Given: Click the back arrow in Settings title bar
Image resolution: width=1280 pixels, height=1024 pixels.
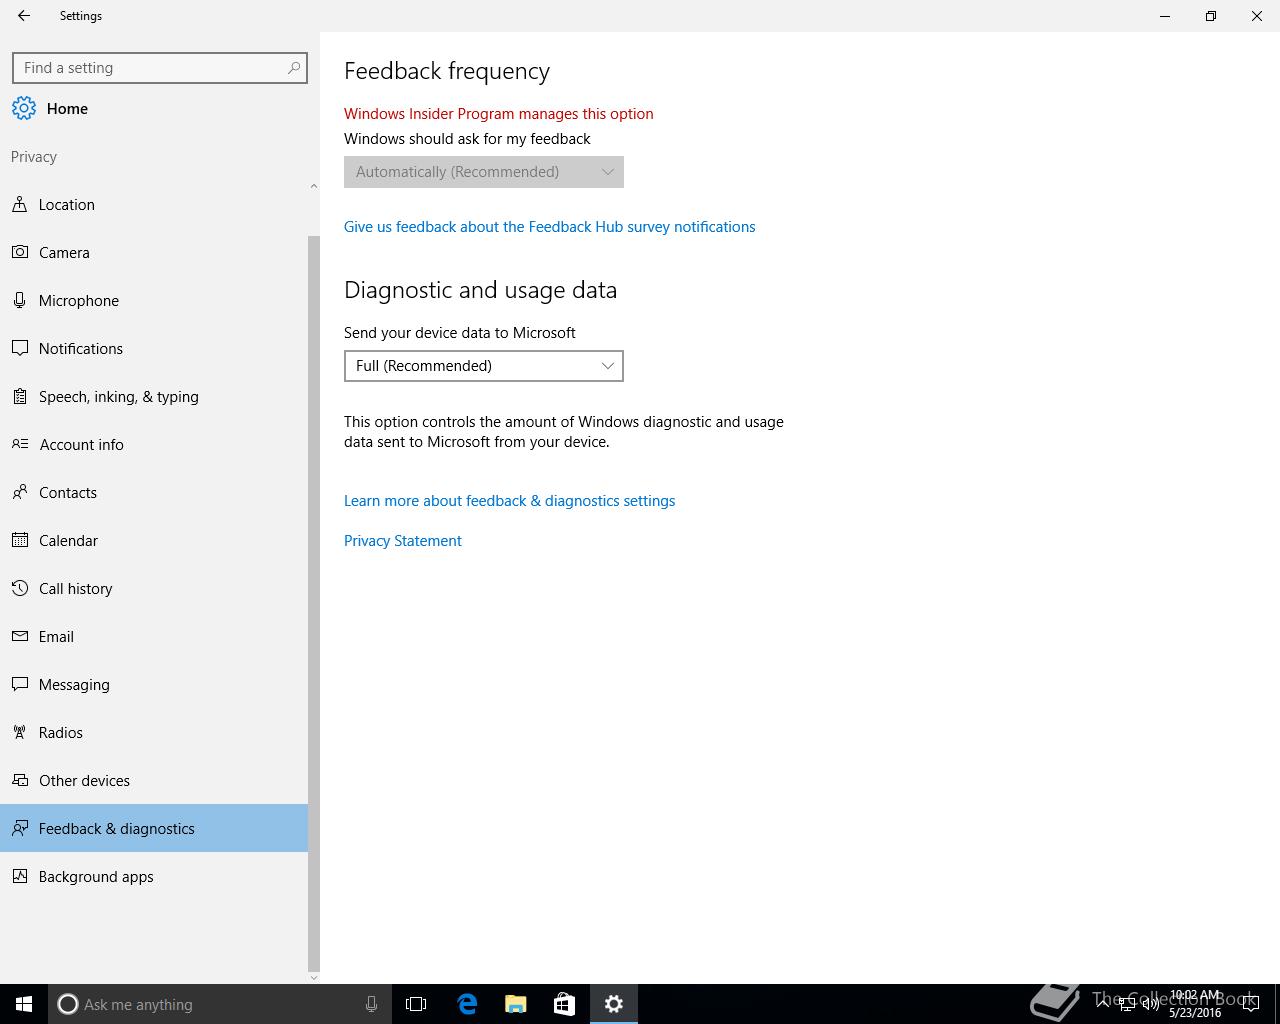Looking at the screenshot, I should point(24,16).
